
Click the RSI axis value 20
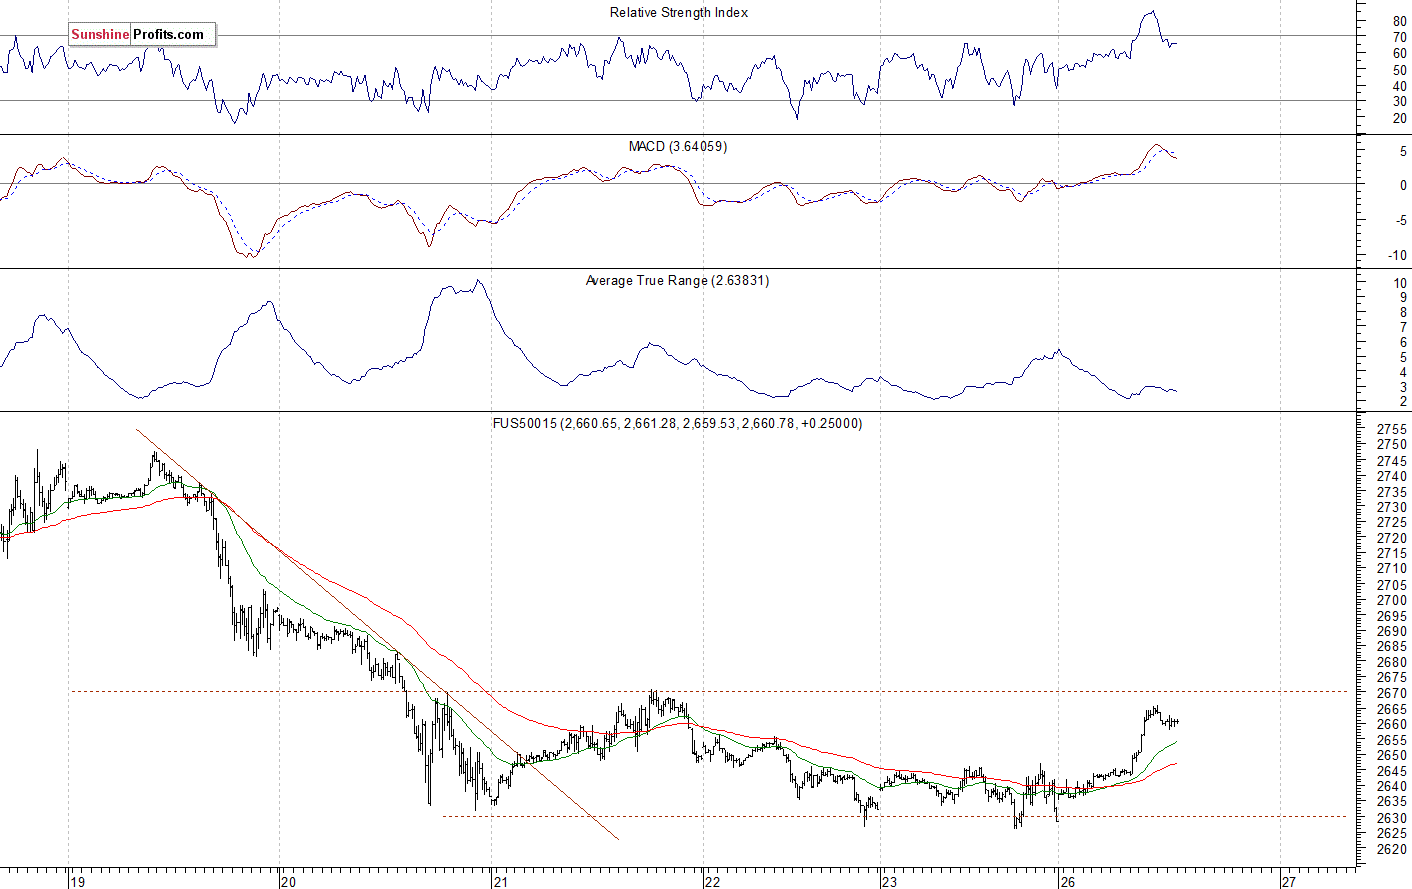[1399, 119]
